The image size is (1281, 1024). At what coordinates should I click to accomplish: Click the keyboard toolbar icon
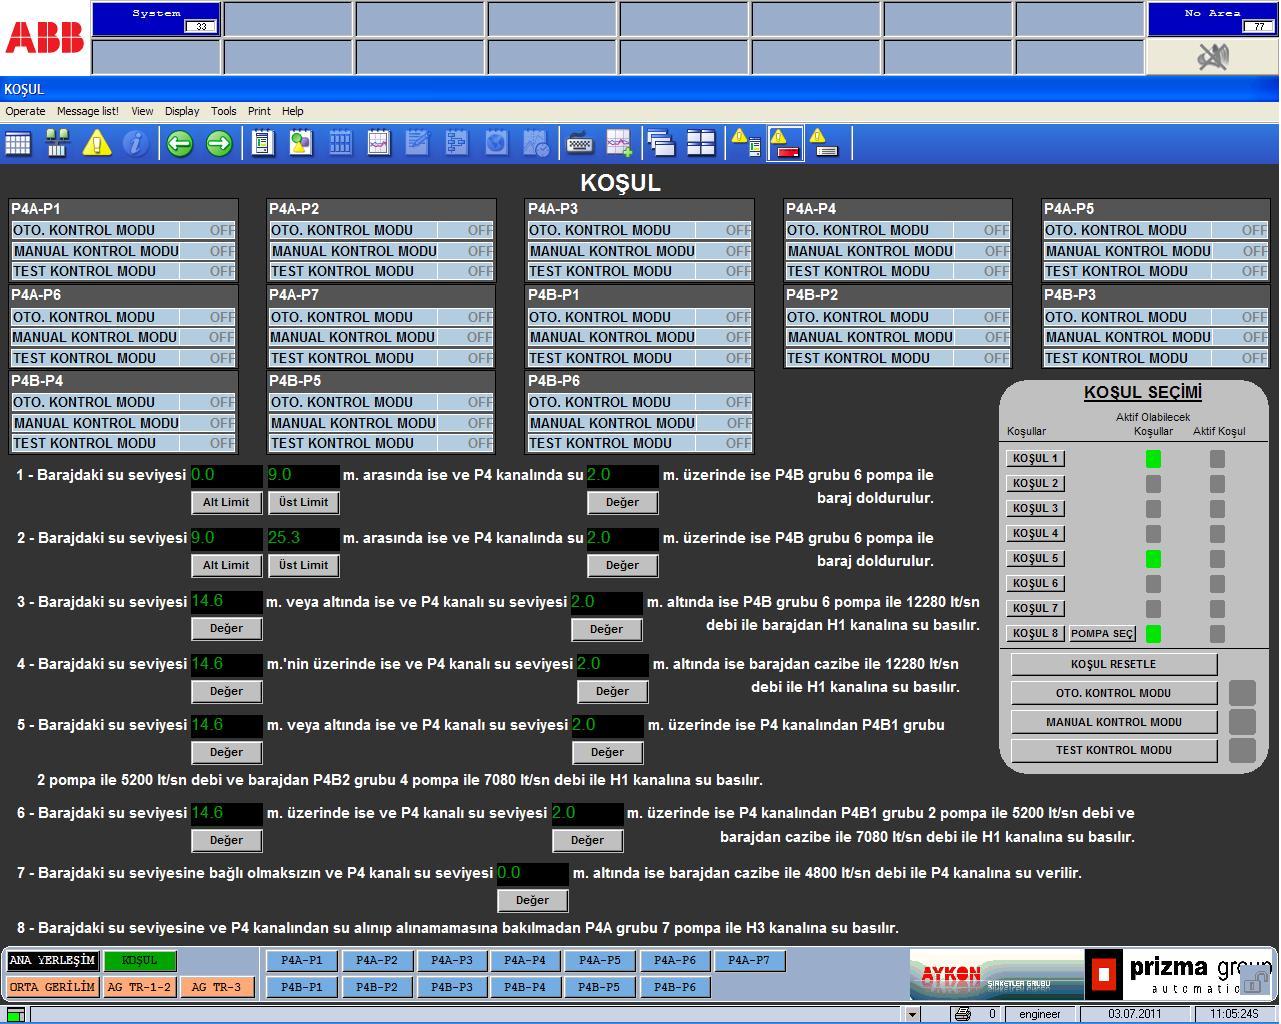tap(580, 144)
